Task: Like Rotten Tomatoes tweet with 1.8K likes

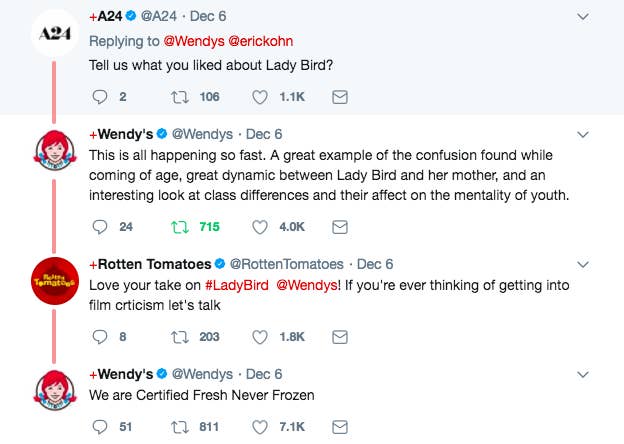Action: [260, 337]
